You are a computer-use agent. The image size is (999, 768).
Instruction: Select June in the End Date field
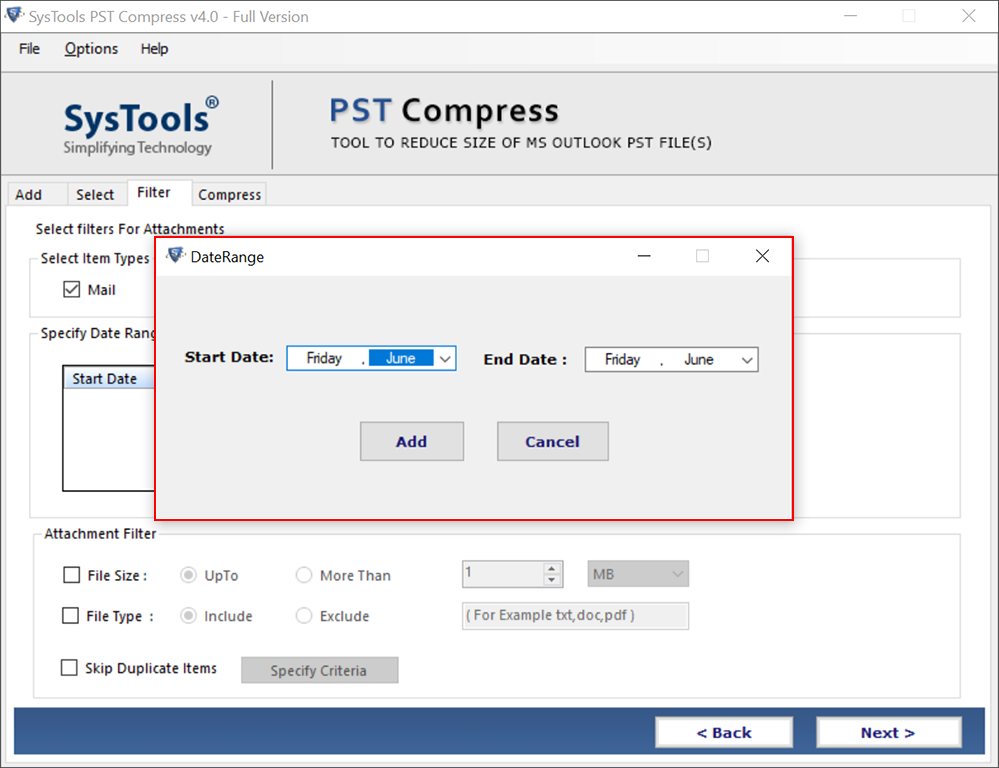point(699,360)
